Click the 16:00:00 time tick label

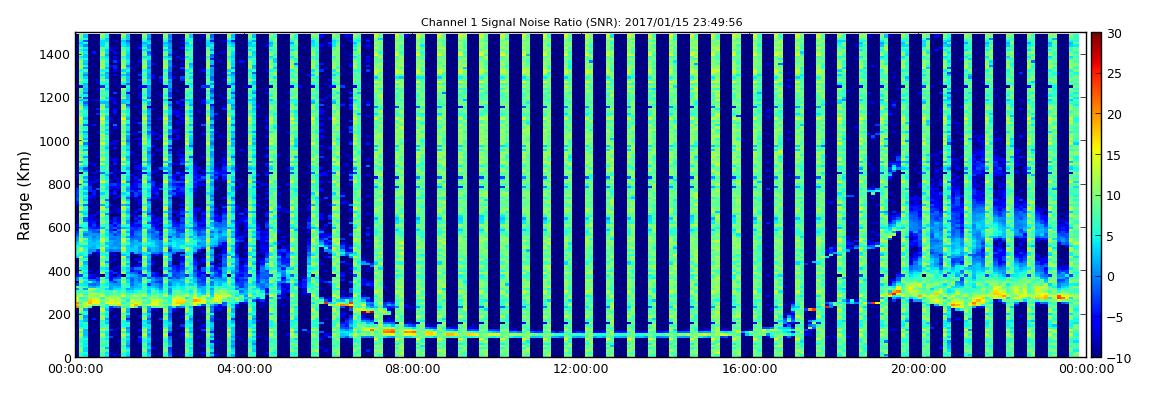[x=750, y=370]
